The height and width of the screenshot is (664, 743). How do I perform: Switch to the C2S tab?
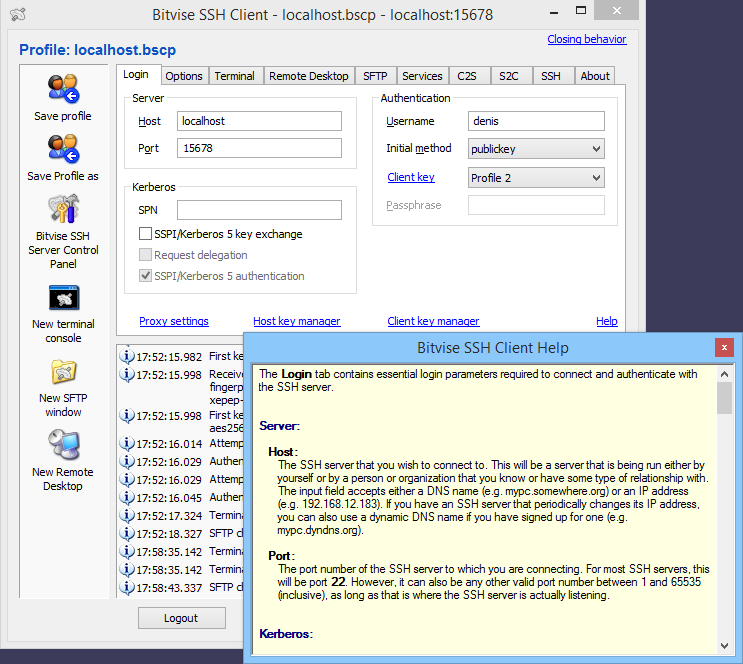coord(467,76)
